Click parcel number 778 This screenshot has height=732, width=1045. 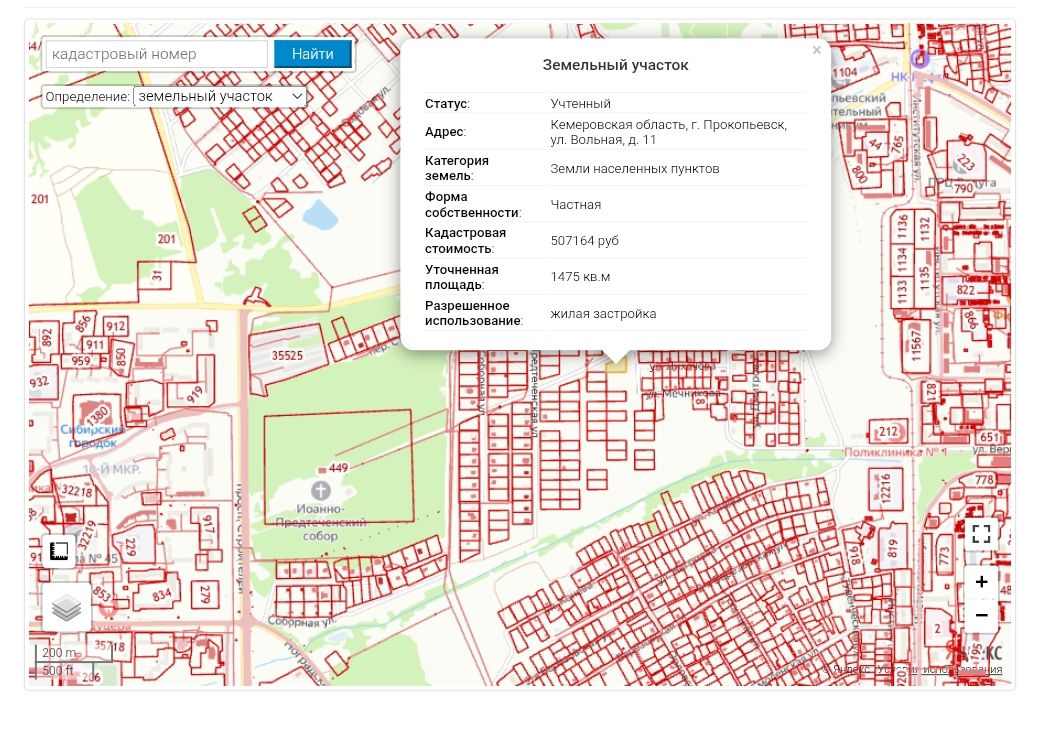[x=984, y=479]
